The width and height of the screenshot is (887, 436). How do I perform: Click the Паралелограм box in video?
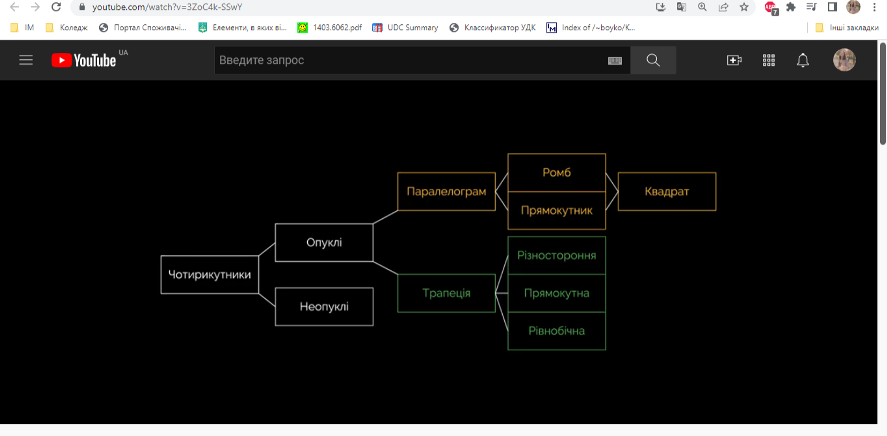click(x=446, y=192)
